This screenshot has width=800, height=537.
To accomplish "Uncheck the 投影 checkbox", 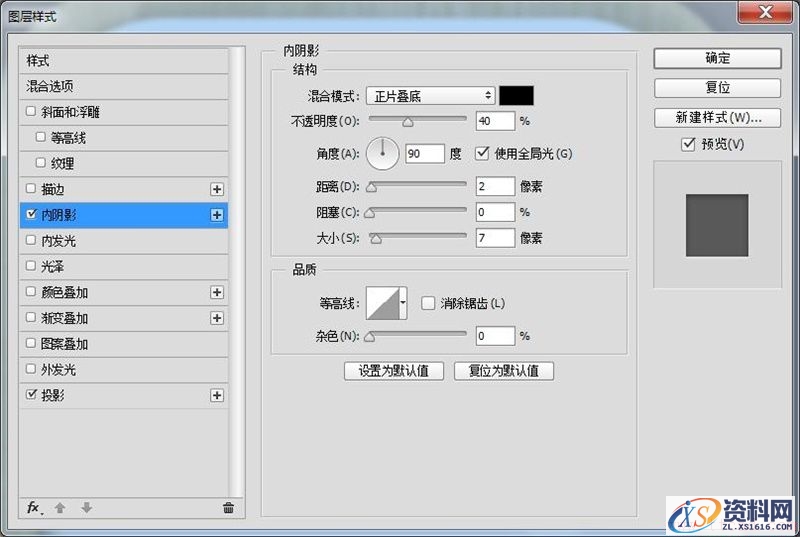I will coord(32,394).
